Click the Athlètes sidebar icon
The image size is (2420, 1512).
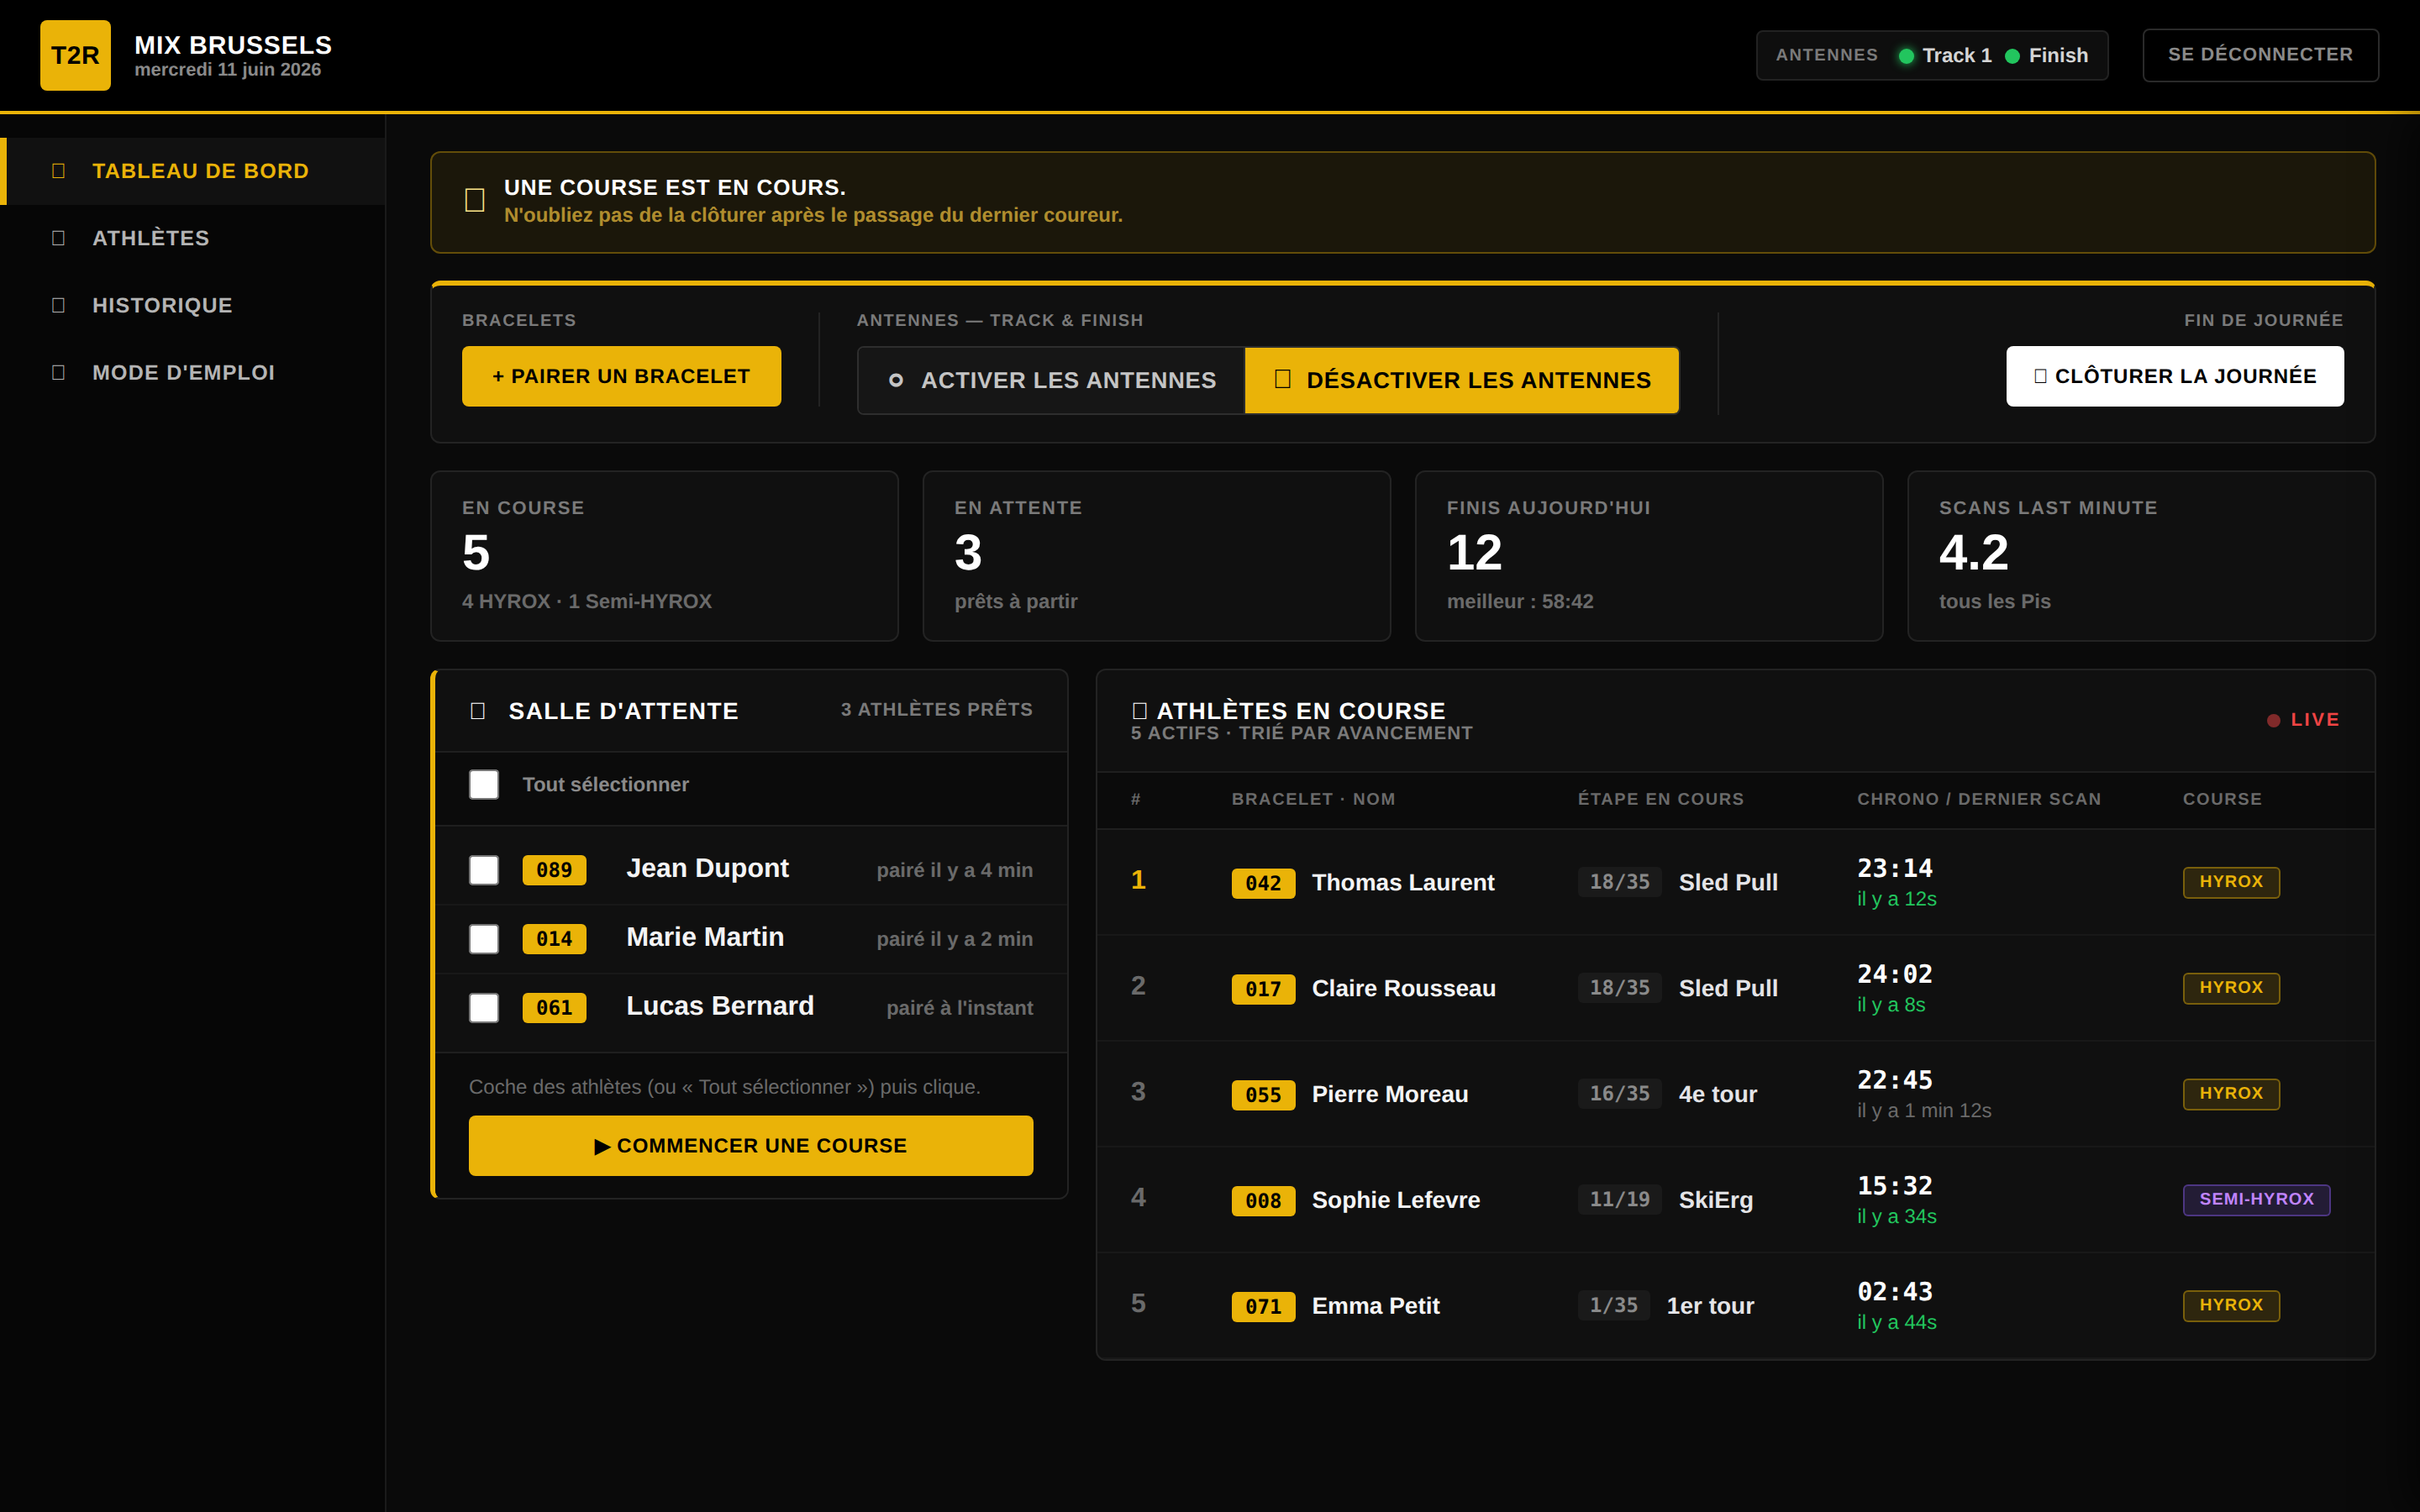[x=58, y=238]
